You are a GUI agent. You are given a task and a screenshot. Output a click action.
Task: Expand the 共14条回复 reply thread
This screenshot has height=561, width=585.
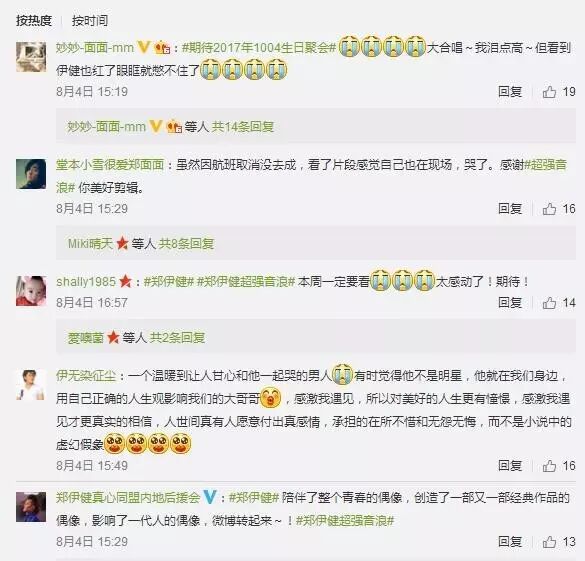243,127
